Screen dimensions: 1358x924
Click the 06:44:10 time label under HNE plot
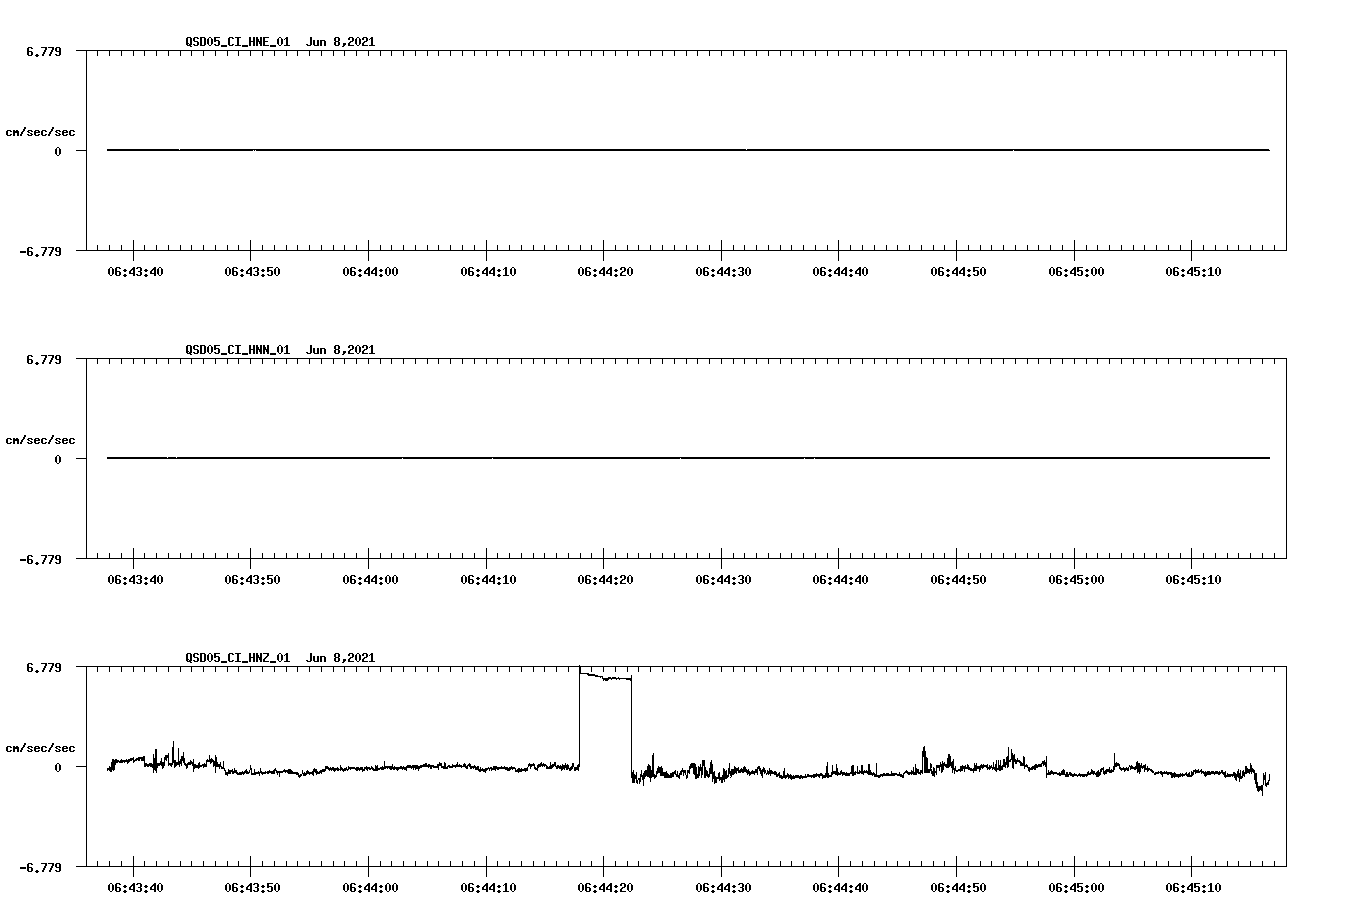488,272
